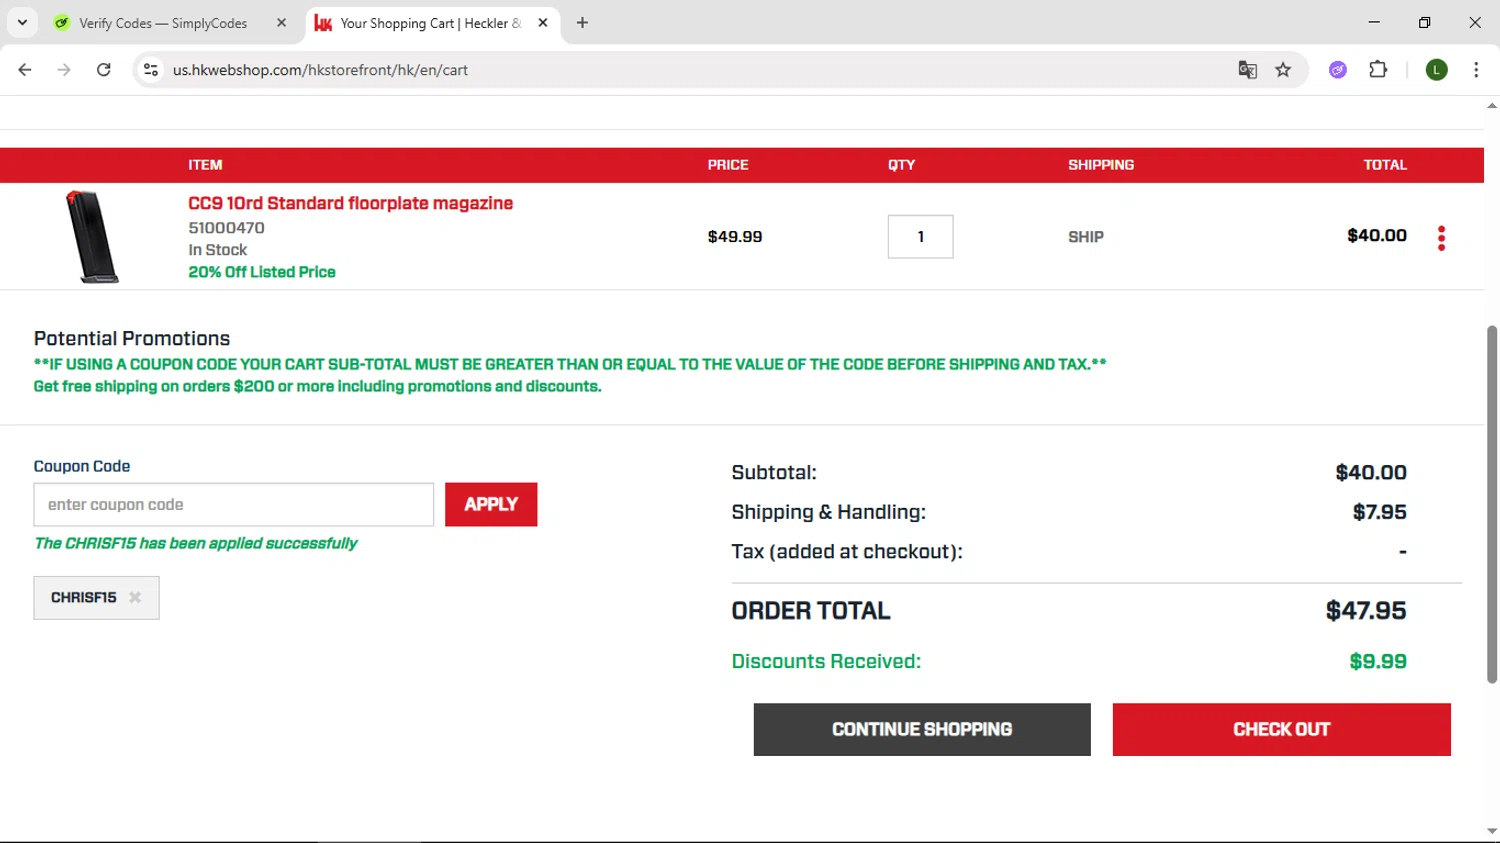Image resolution: width=1500 pixels, height=843 pixels.
Task: Click the CHRISF15 applied successfully message
Action: tap(196, 543)
